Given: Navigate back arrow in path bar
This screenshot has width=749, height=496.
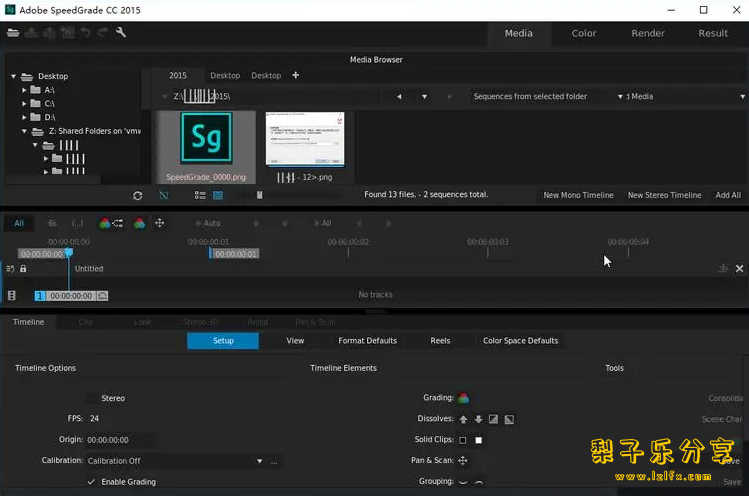Looking at the screenshot, I should tap(399, 97).
